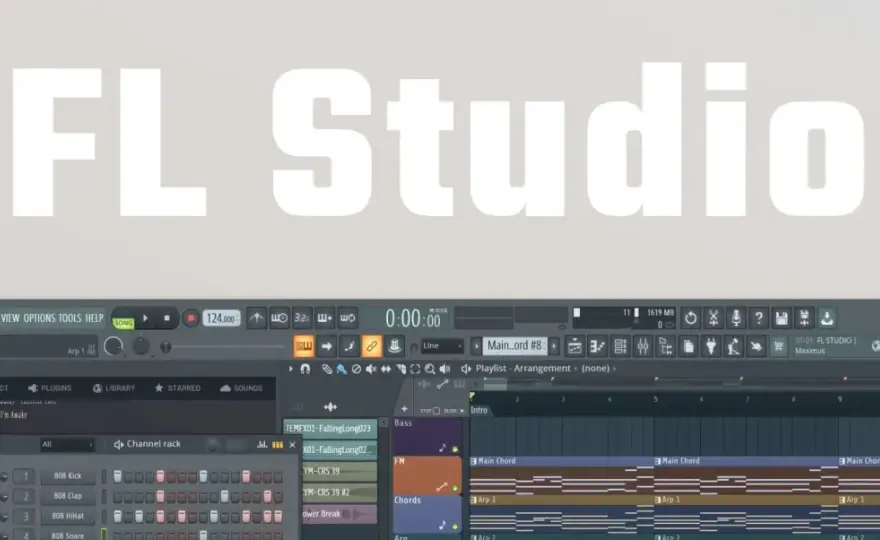This screenshot has height=540, width=880.
Task: Open the tempo tapper icon
Action: click(x=734, y=346)
